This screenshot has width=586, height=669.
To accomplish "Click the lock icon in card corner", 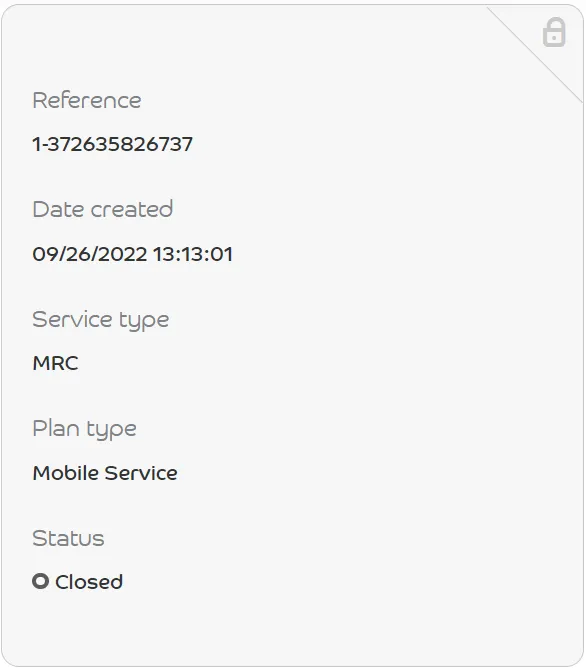I will [x=554, y=32].
